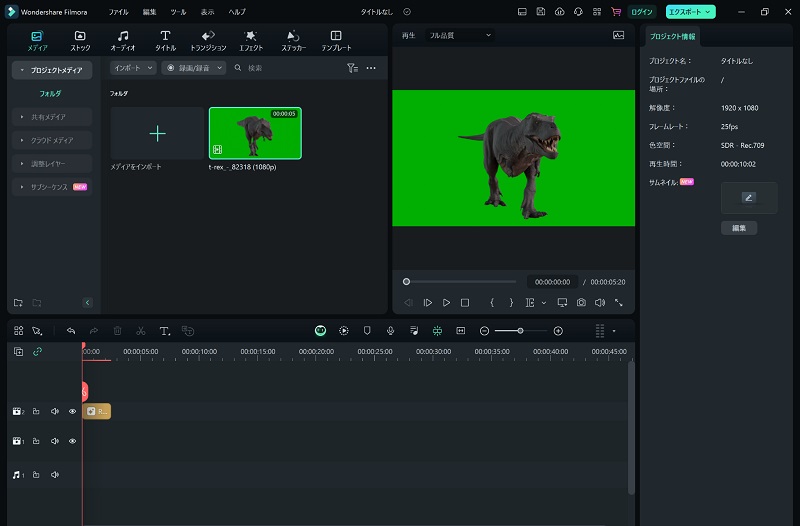Click the timeline text tool icon
The image size is (800, 526).
click(164, 331)
